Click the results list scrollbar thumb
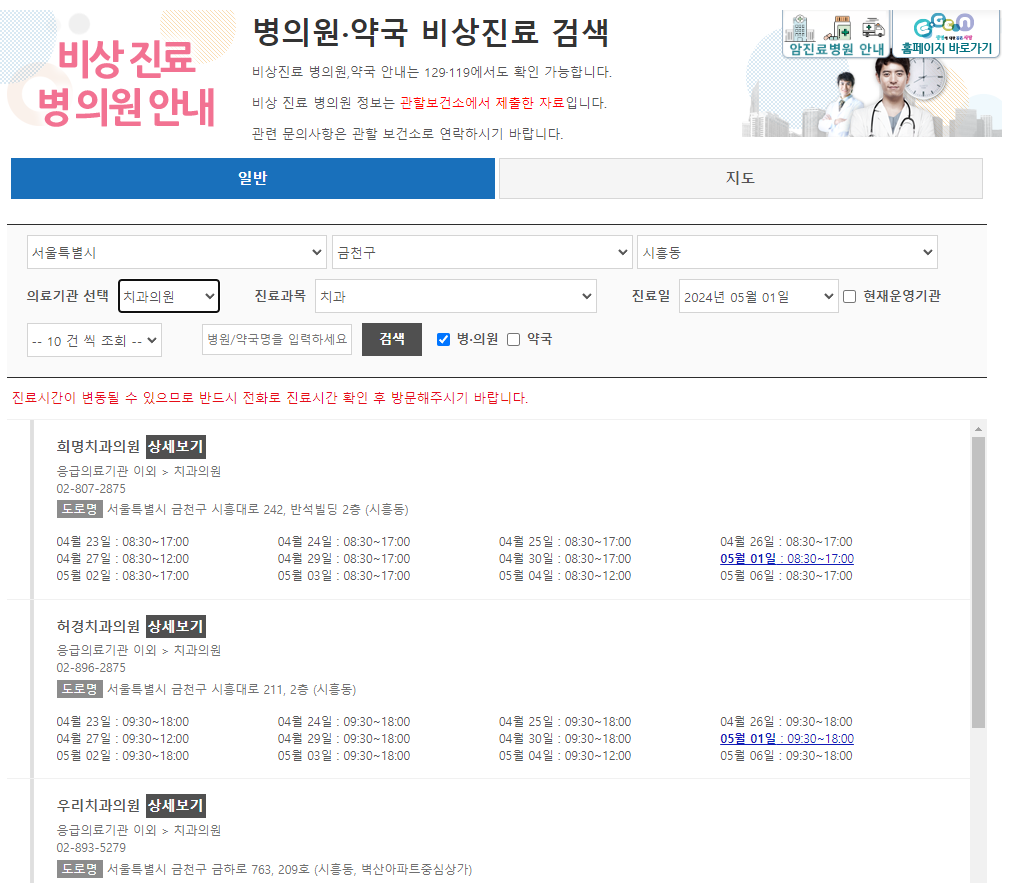The height and width of the screenshot is (883, 1022). click(978, 582)
